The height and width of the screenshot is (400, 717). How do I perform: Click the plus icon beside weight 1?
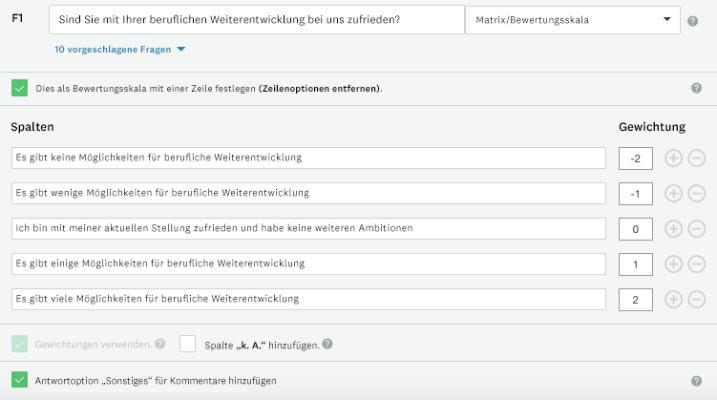point(673,264)
